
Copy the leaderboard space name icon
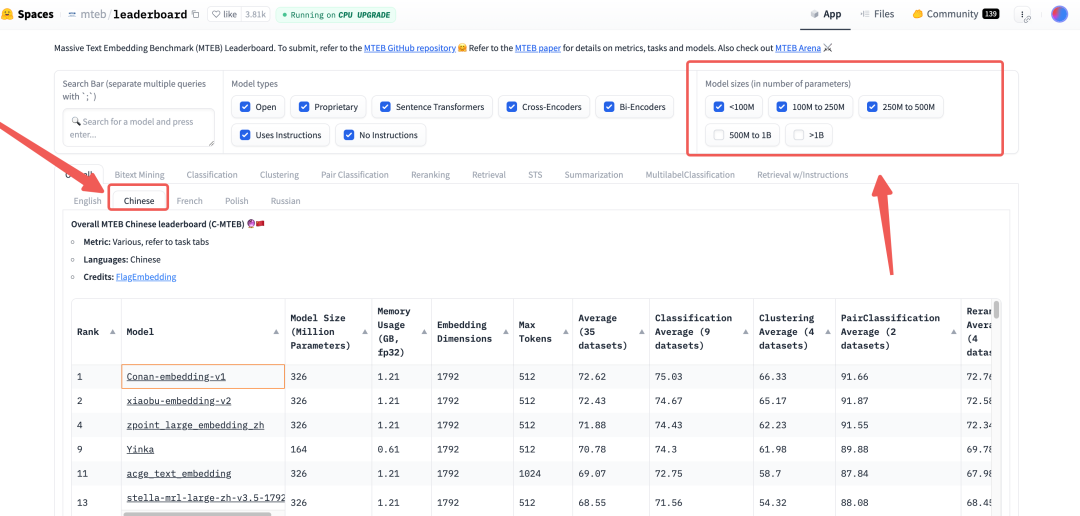point(194,15)
